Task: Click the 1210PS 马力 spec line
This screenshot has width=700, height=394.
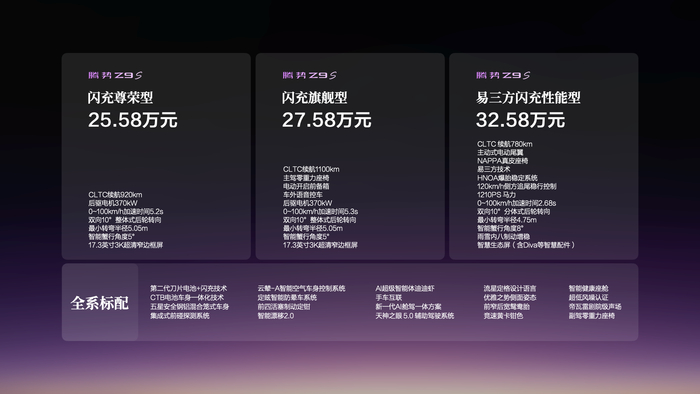Action: [496, 195]
